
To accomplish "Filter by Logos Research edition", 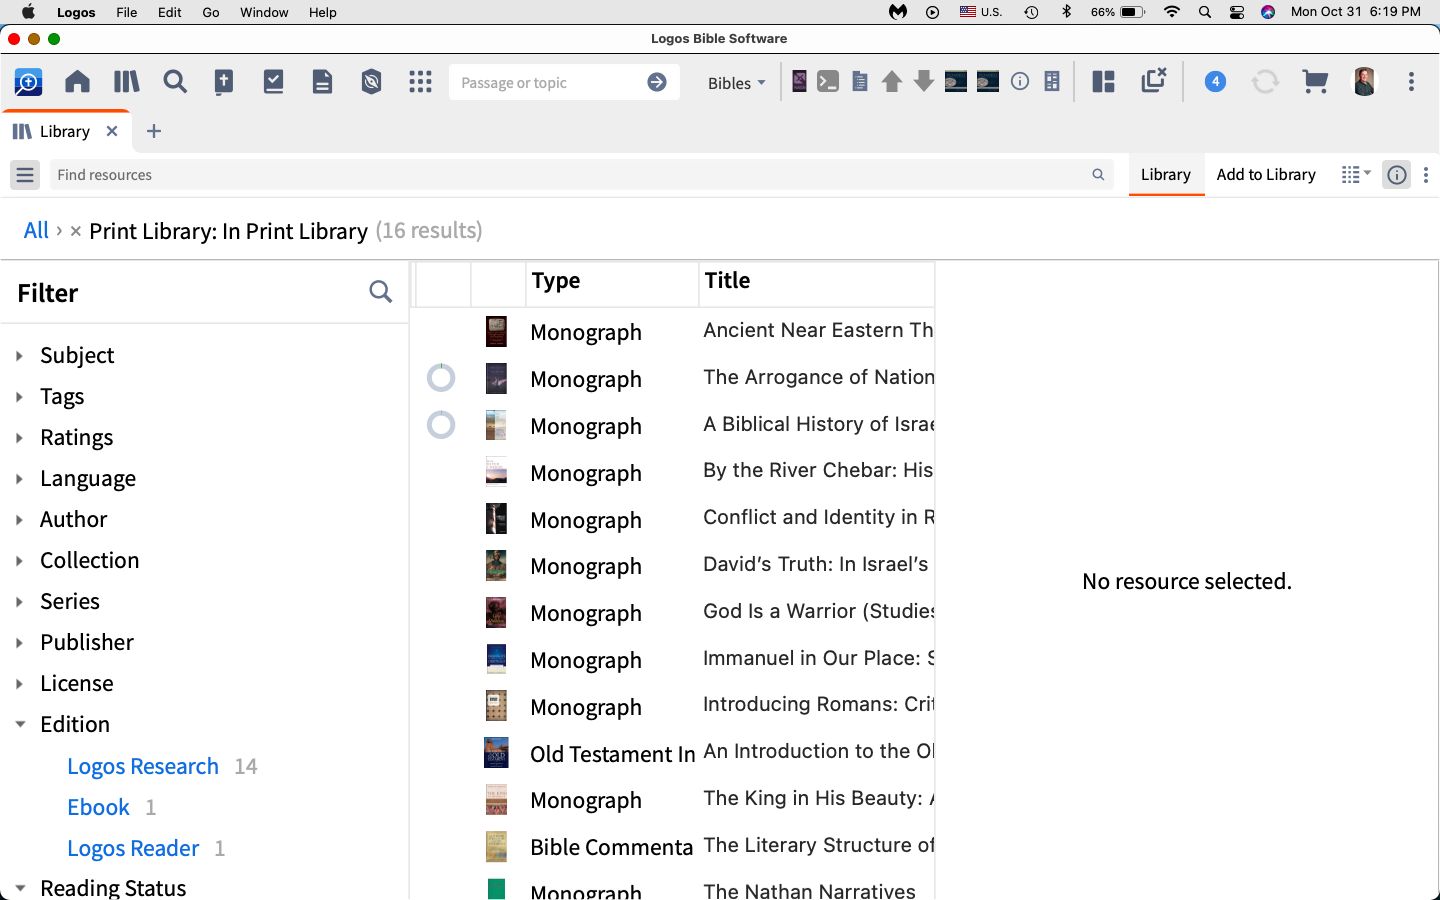I will [x=143, y=766].
